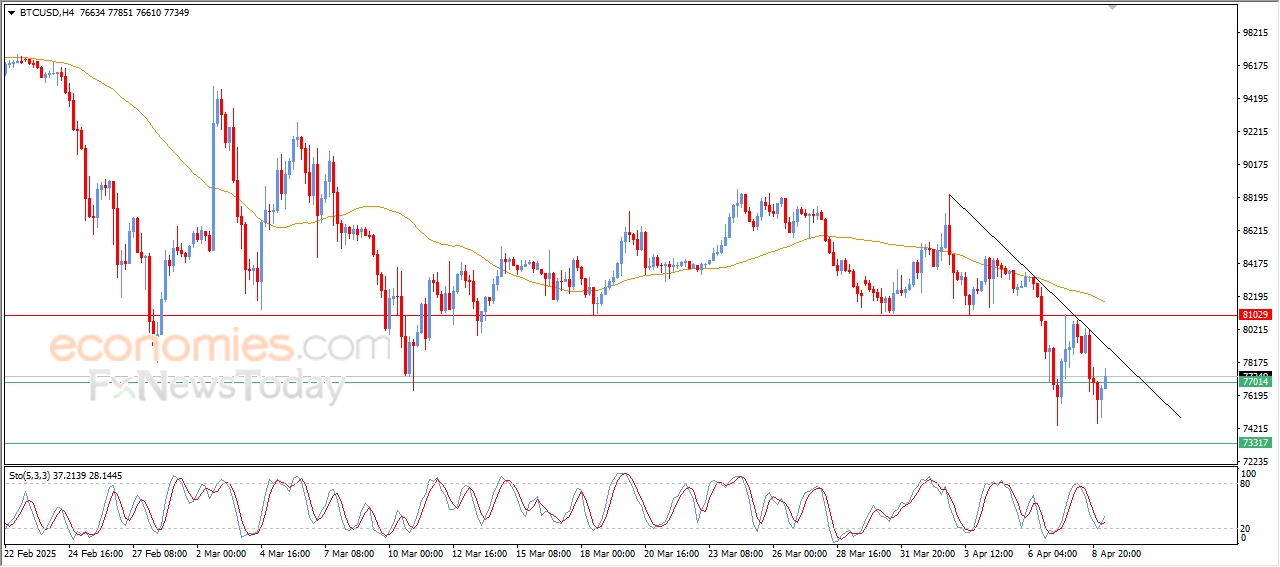The height and width of the screenshot is (567, 1280).
Task: Click the 80215 price axis value
Action: (1256, 330)
